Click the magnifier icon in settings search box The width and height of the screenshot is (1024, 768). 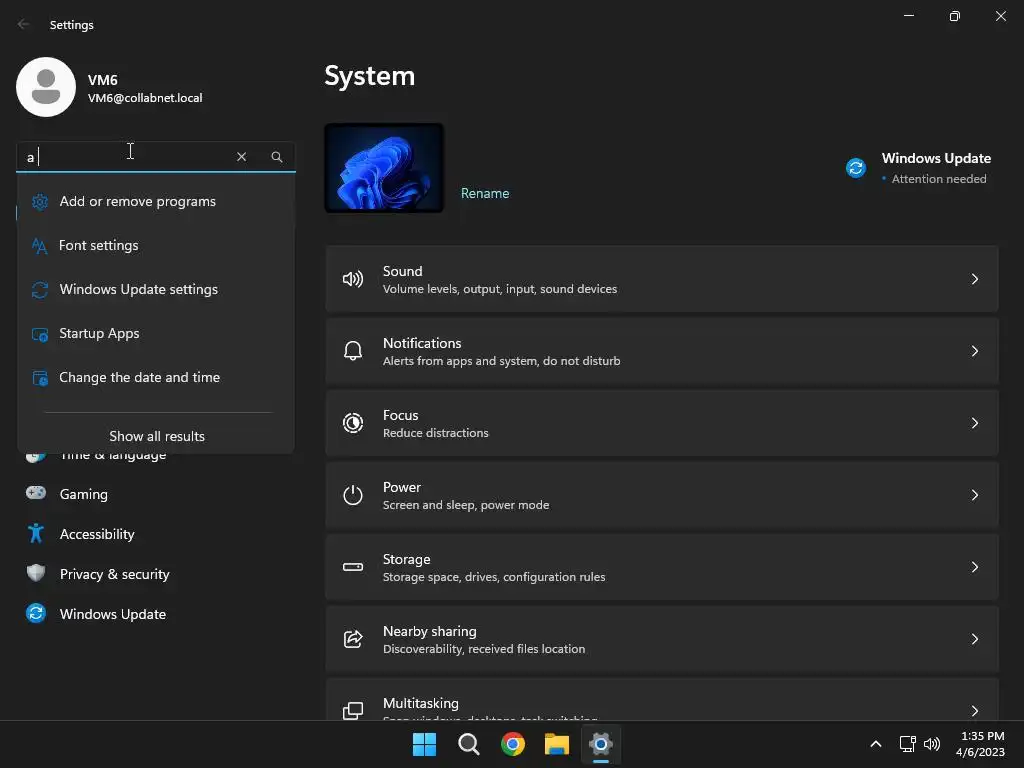(x=277, y=157)
